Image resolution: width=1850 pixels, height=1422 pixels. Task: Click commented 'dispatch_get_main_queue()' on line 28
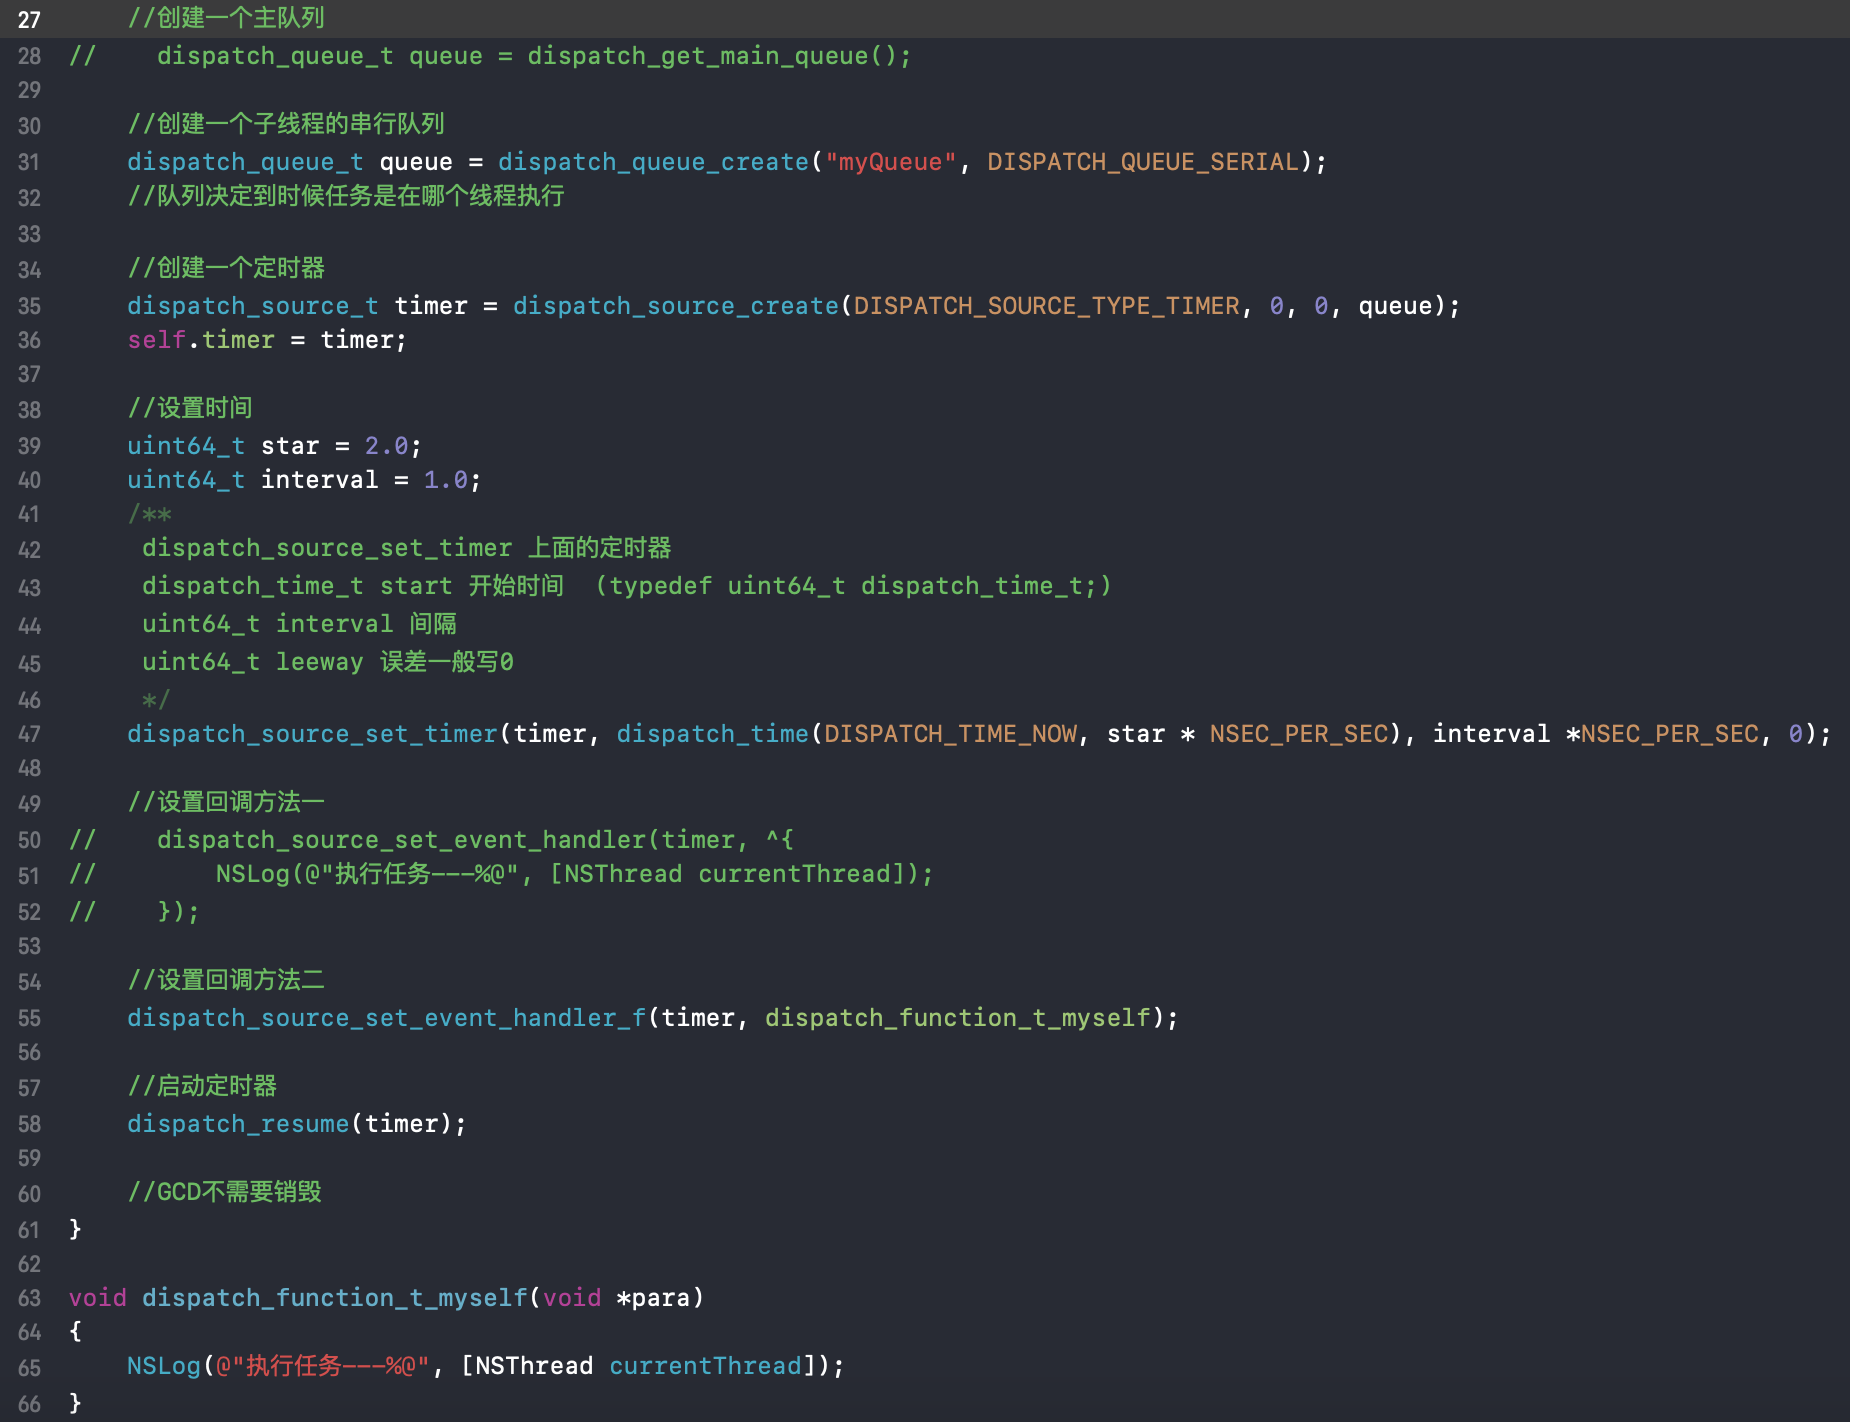tap(712, 56)
